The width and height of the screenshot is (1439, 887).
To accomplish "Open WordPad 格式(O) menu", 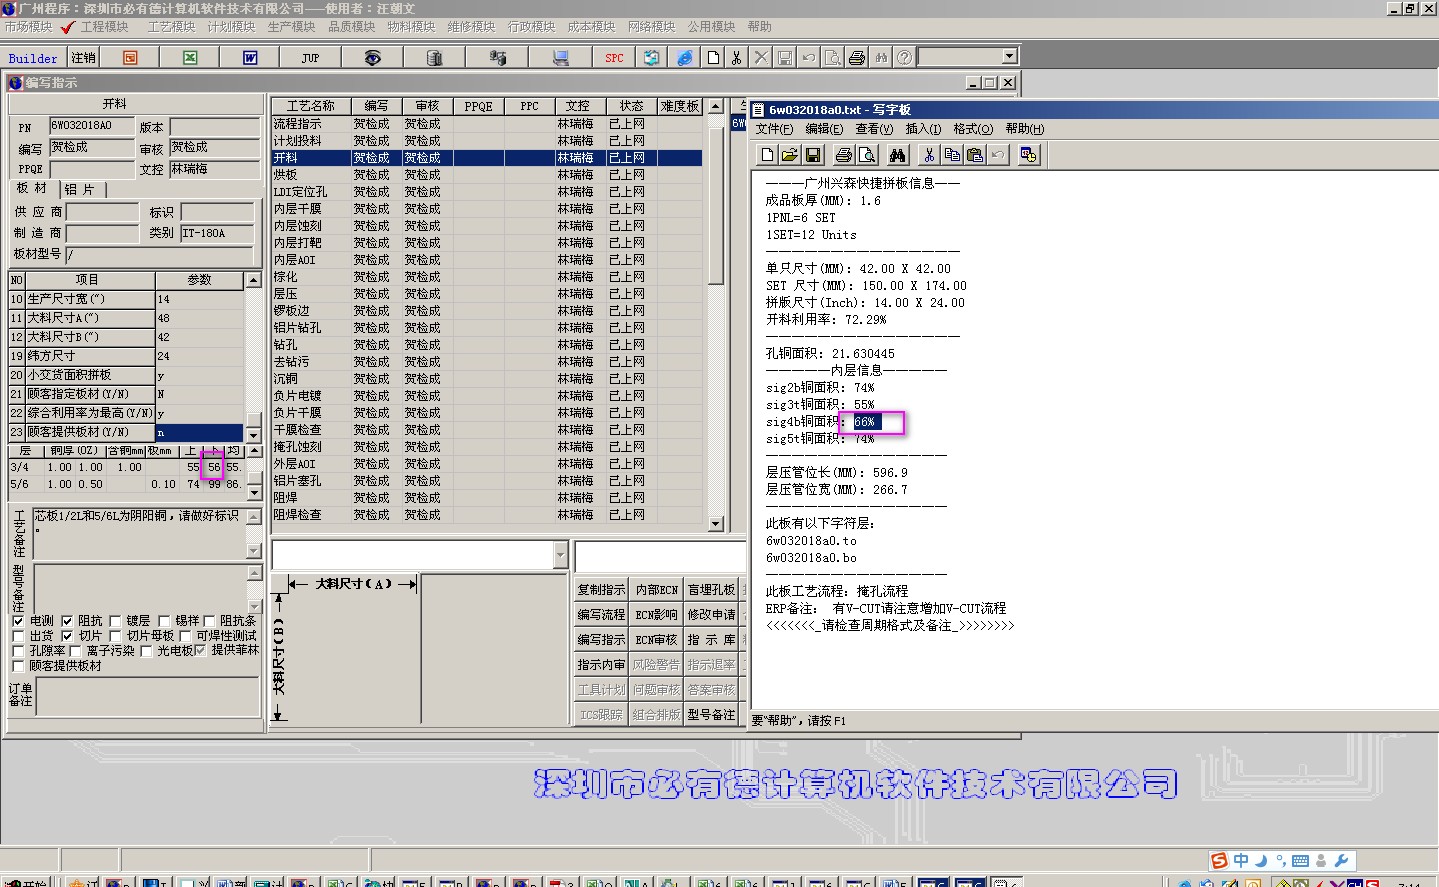I will (x=973, y=129).
